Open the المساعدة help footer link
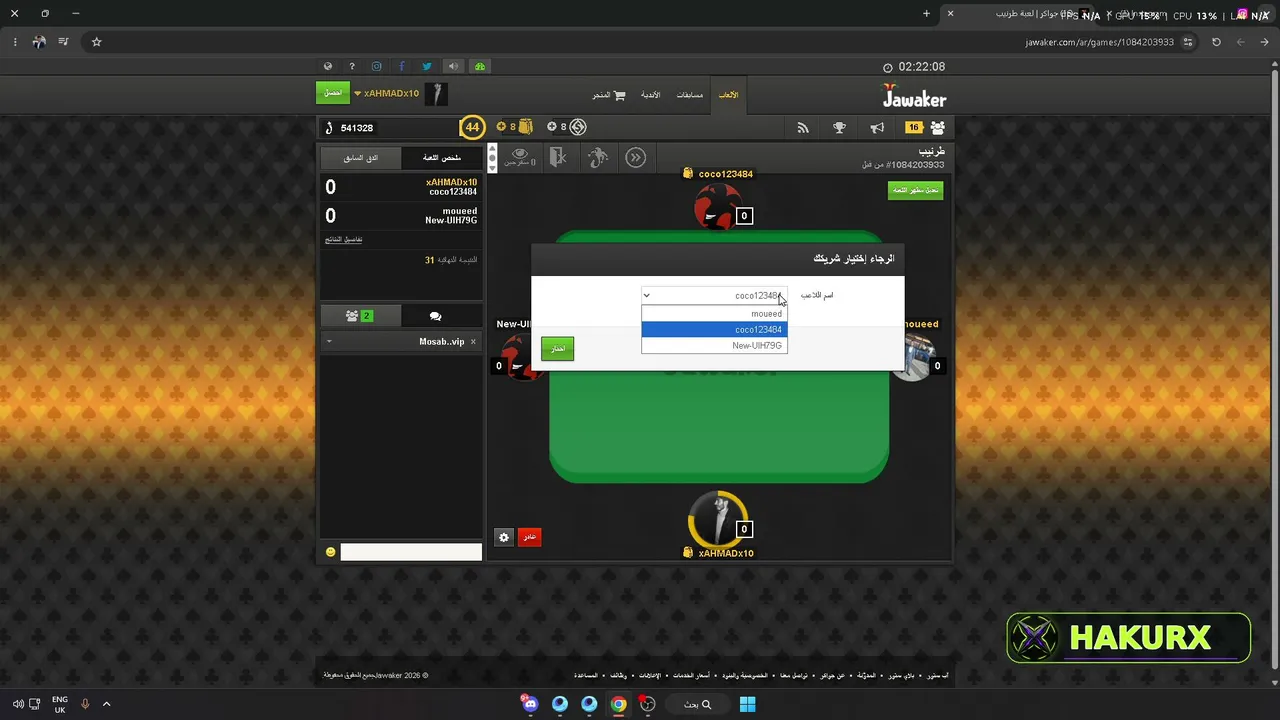 pos(586,676)
